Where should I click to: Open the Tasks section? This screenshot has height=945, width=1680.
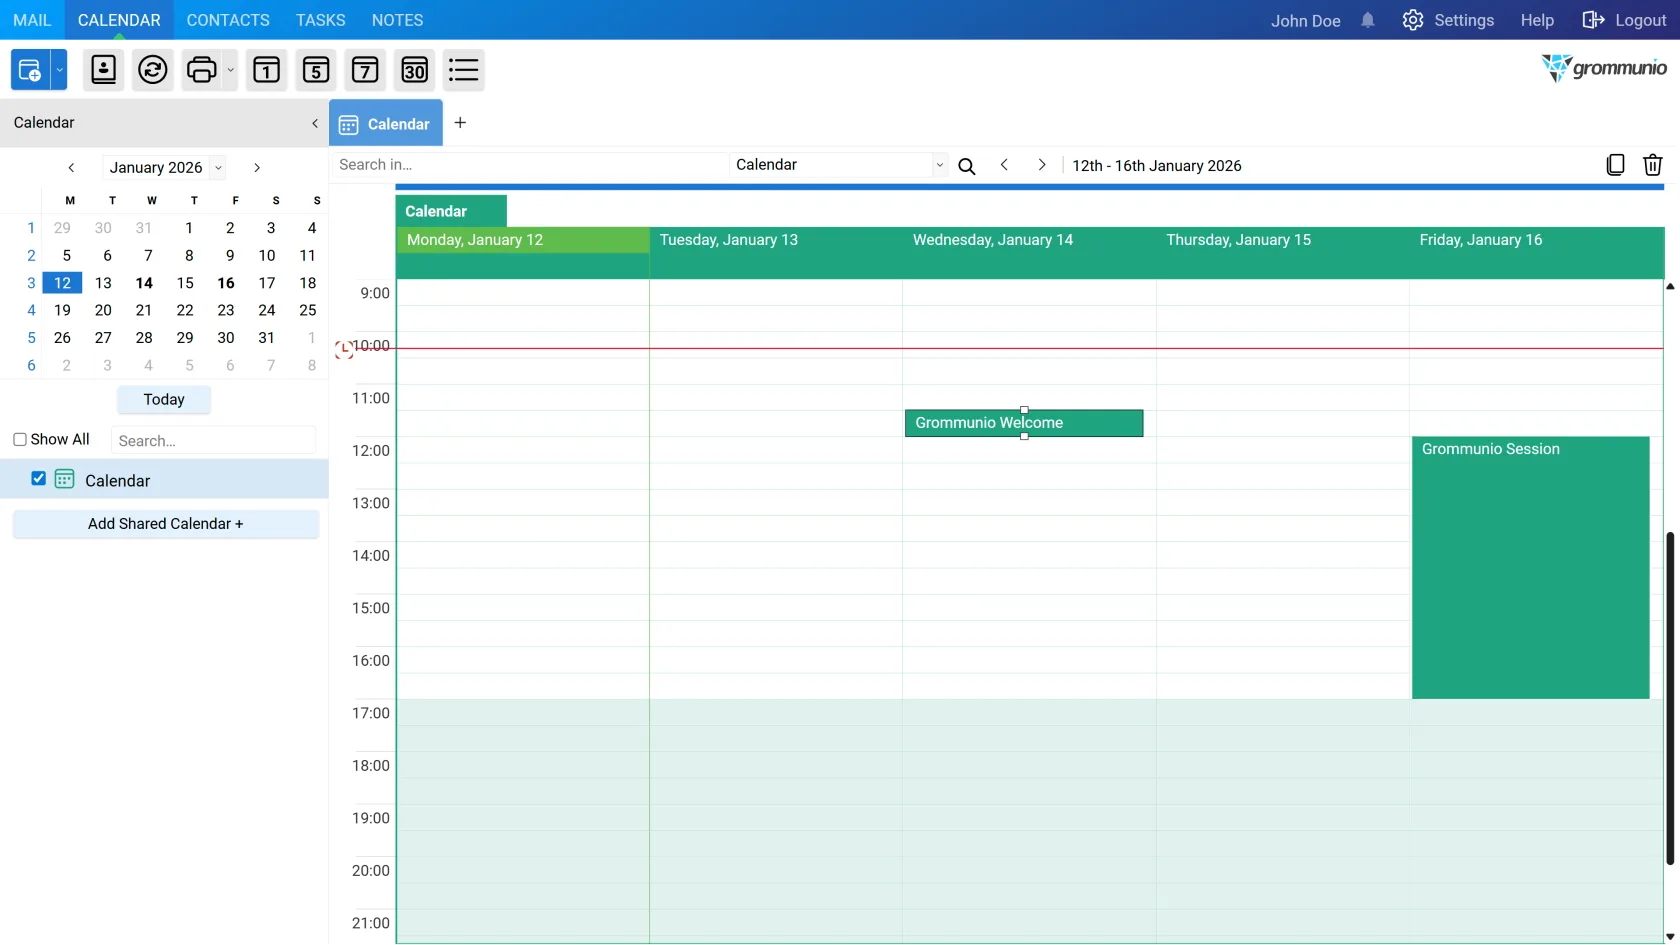click(320, 20)
